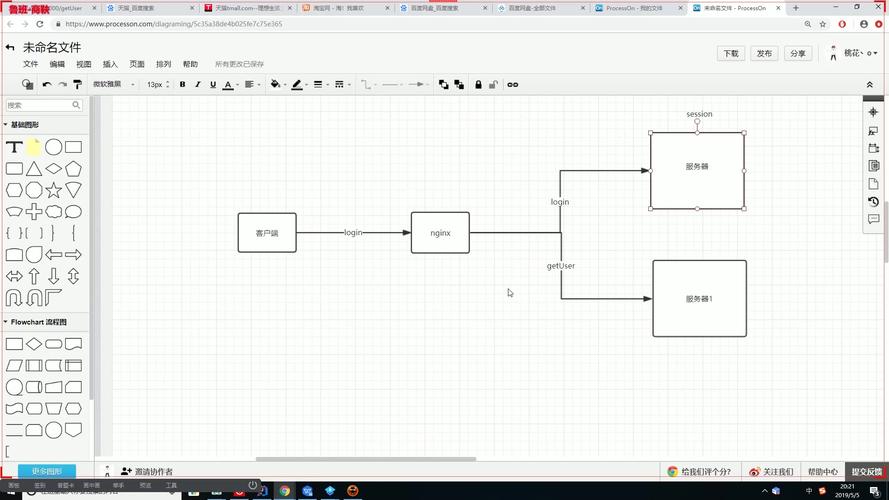Bring selected shape to front
Screen dimensions: 889x500
coord(443,84)
